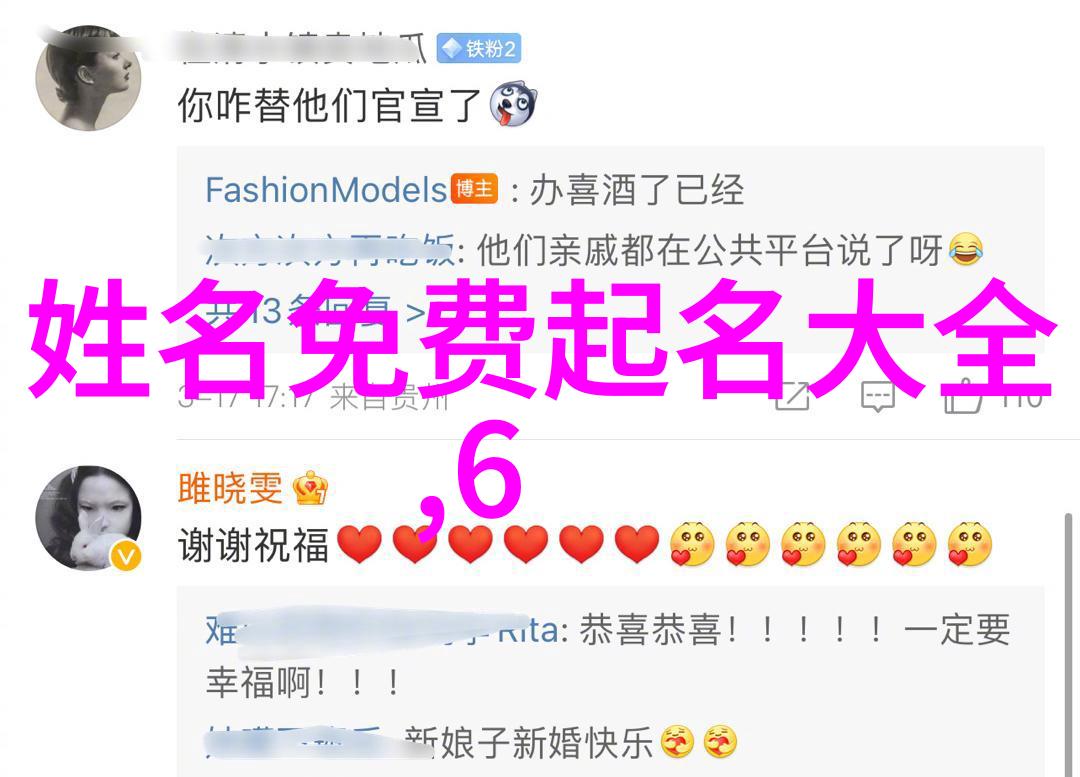The width and height of the screenshot is (1080, 777).
Task: Click the share icon under first comment
Action: (x=793, y=395)
